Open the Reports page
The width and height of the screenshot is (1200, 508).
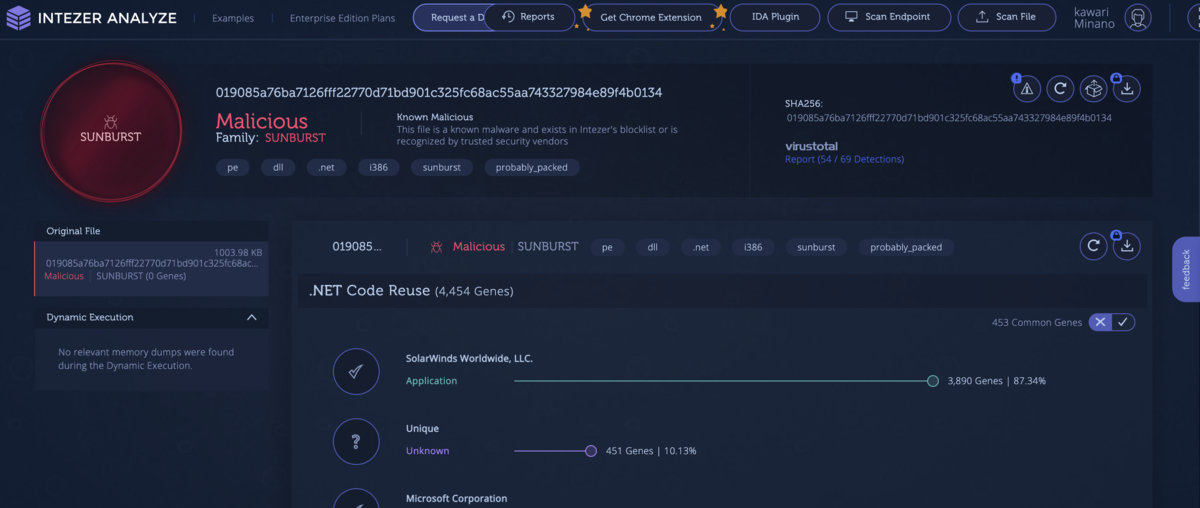pyautogui.click(x=529, y=17)
